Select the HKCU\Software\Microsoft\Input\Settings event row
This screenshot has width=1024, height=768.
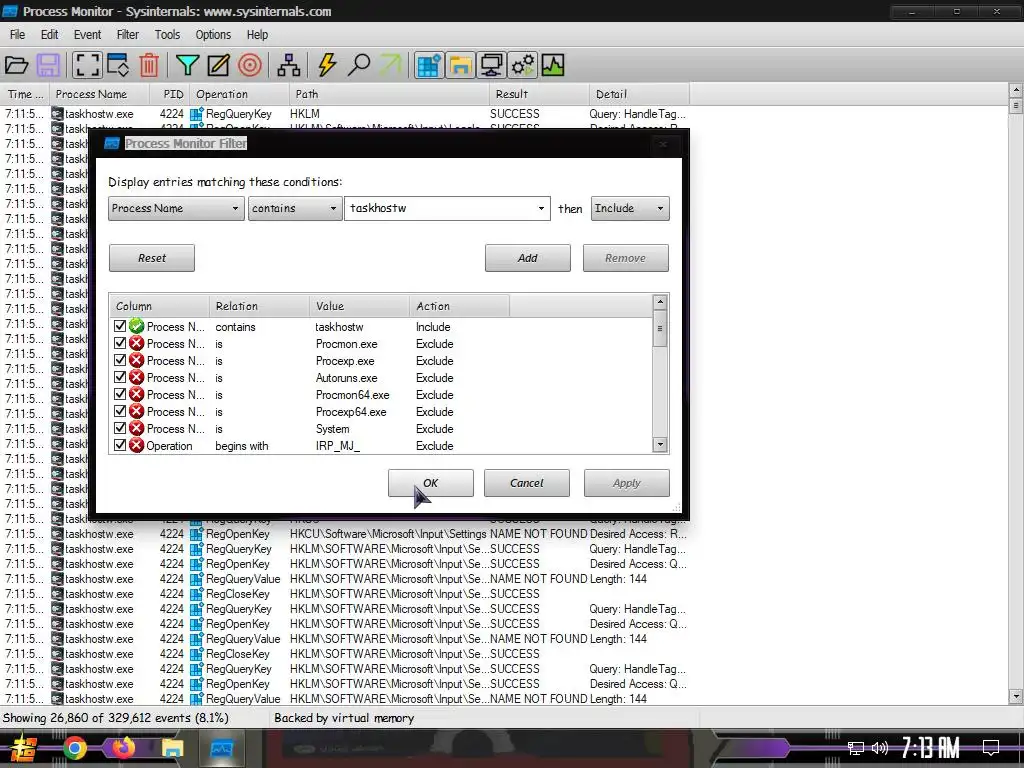(346, 534)
